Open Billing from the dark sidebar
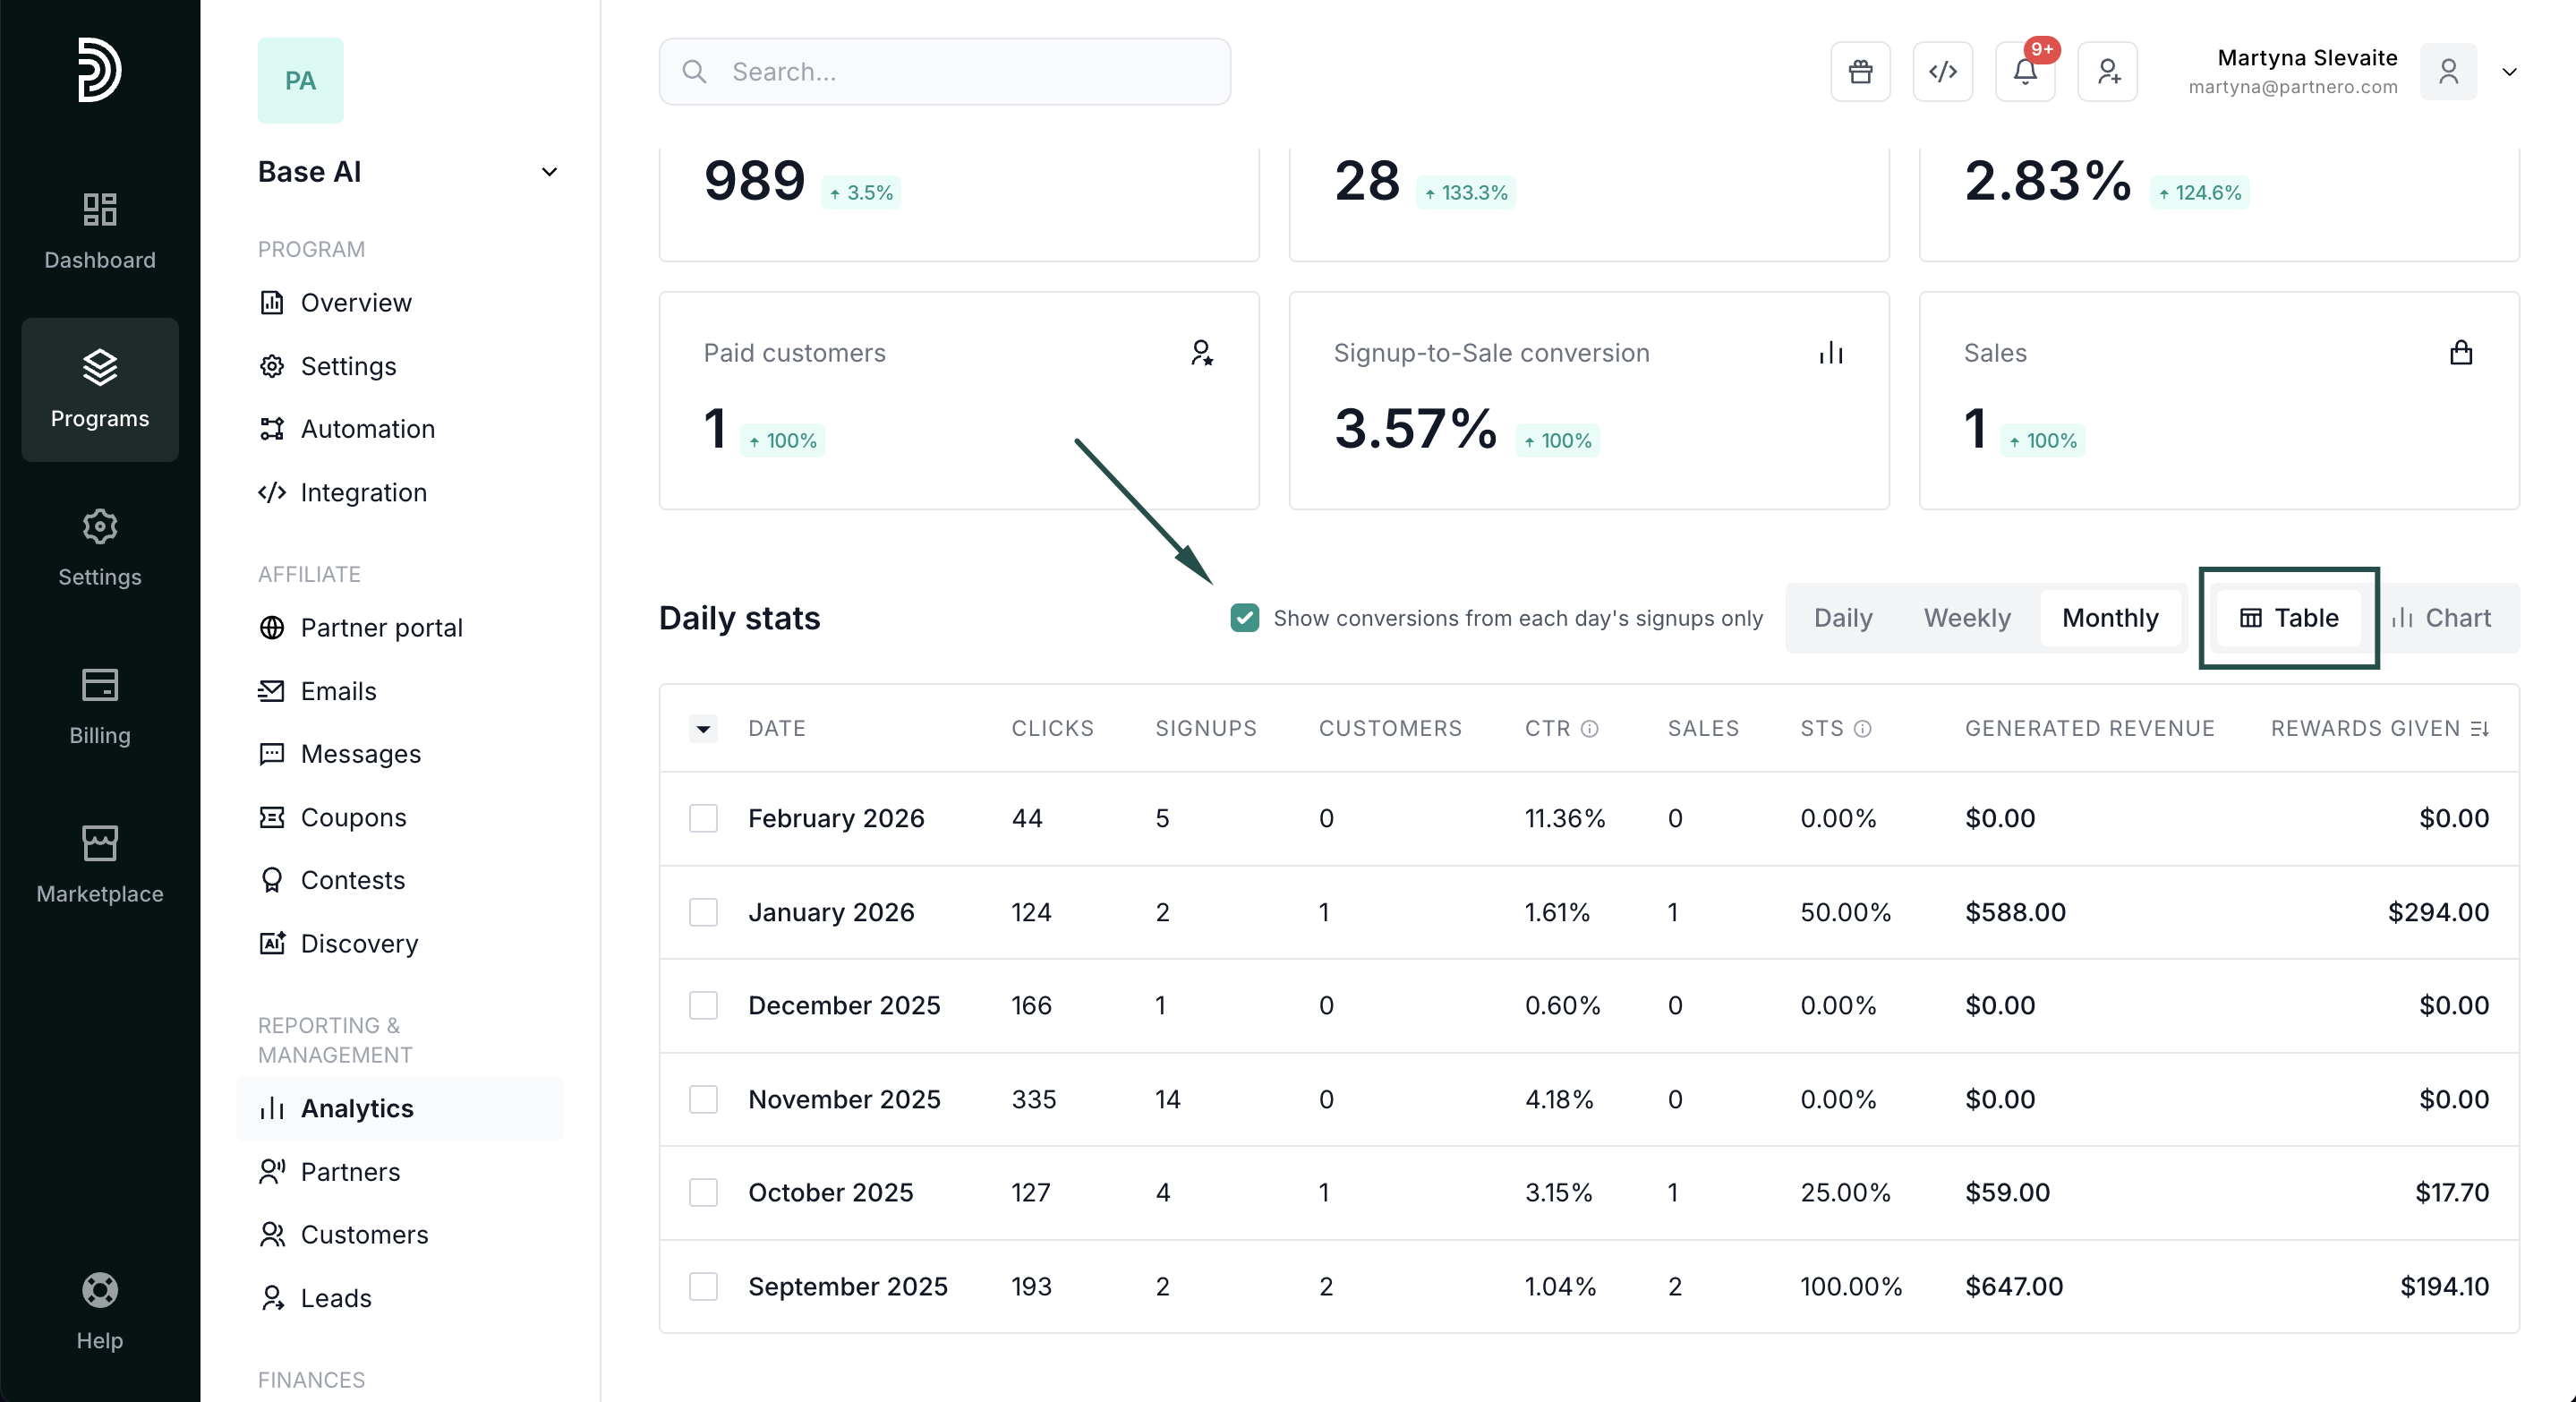Viewport: 2576px width, 1402px height. point(100,706)
